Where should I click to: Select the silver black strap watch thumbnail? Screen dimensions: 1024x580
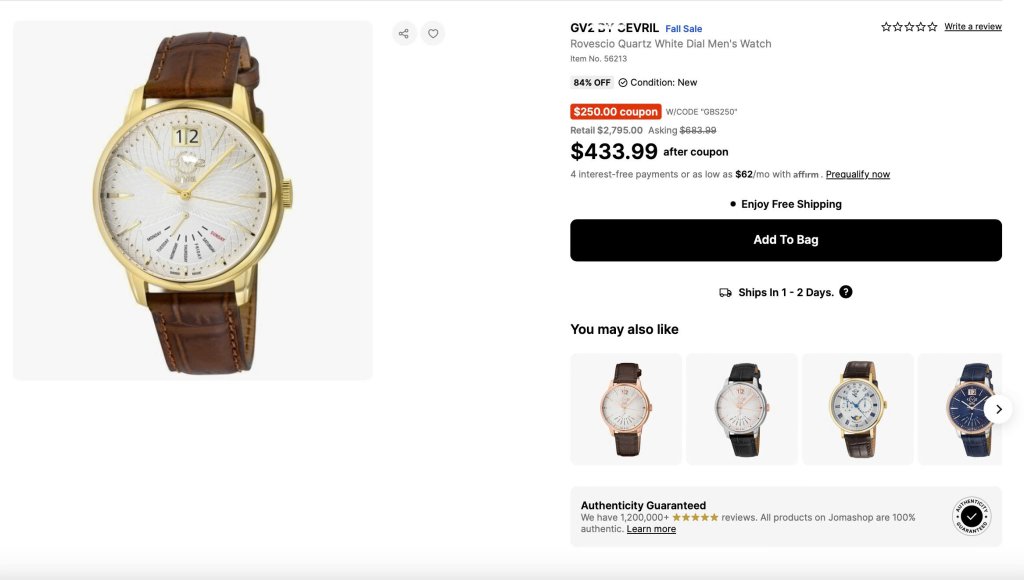tap(742, 409)
